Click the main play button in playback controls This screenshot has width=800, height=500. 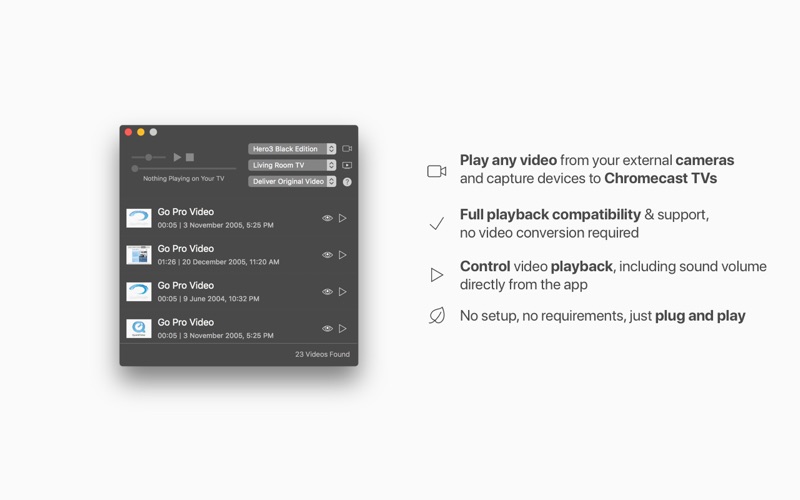point(177,157)
